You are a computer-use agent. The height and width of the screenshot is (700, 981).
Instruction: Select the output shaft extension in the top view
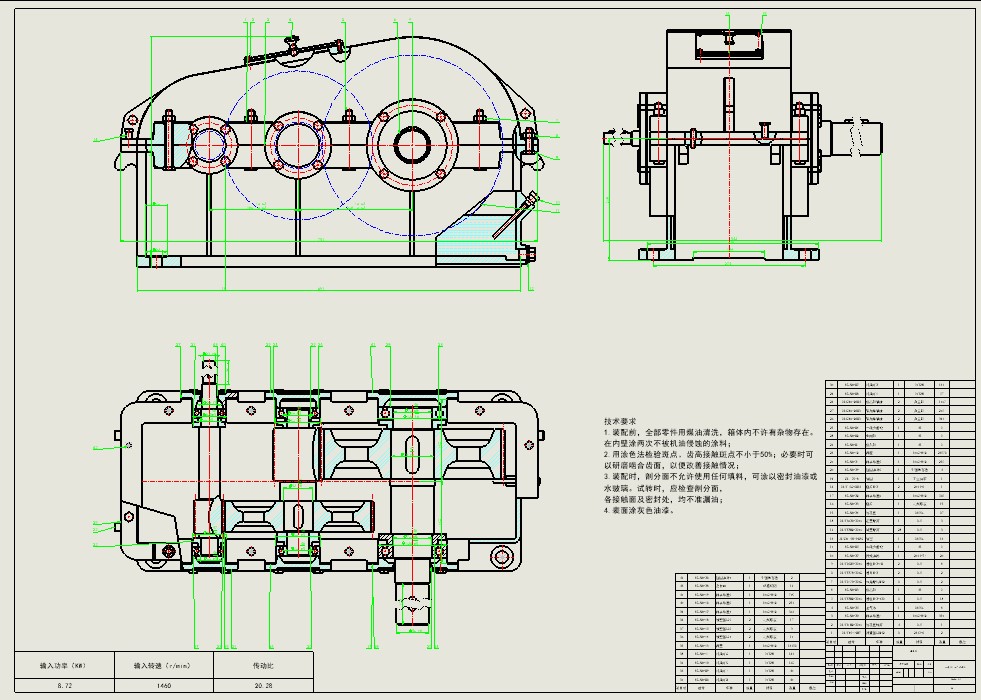[414, 603]
